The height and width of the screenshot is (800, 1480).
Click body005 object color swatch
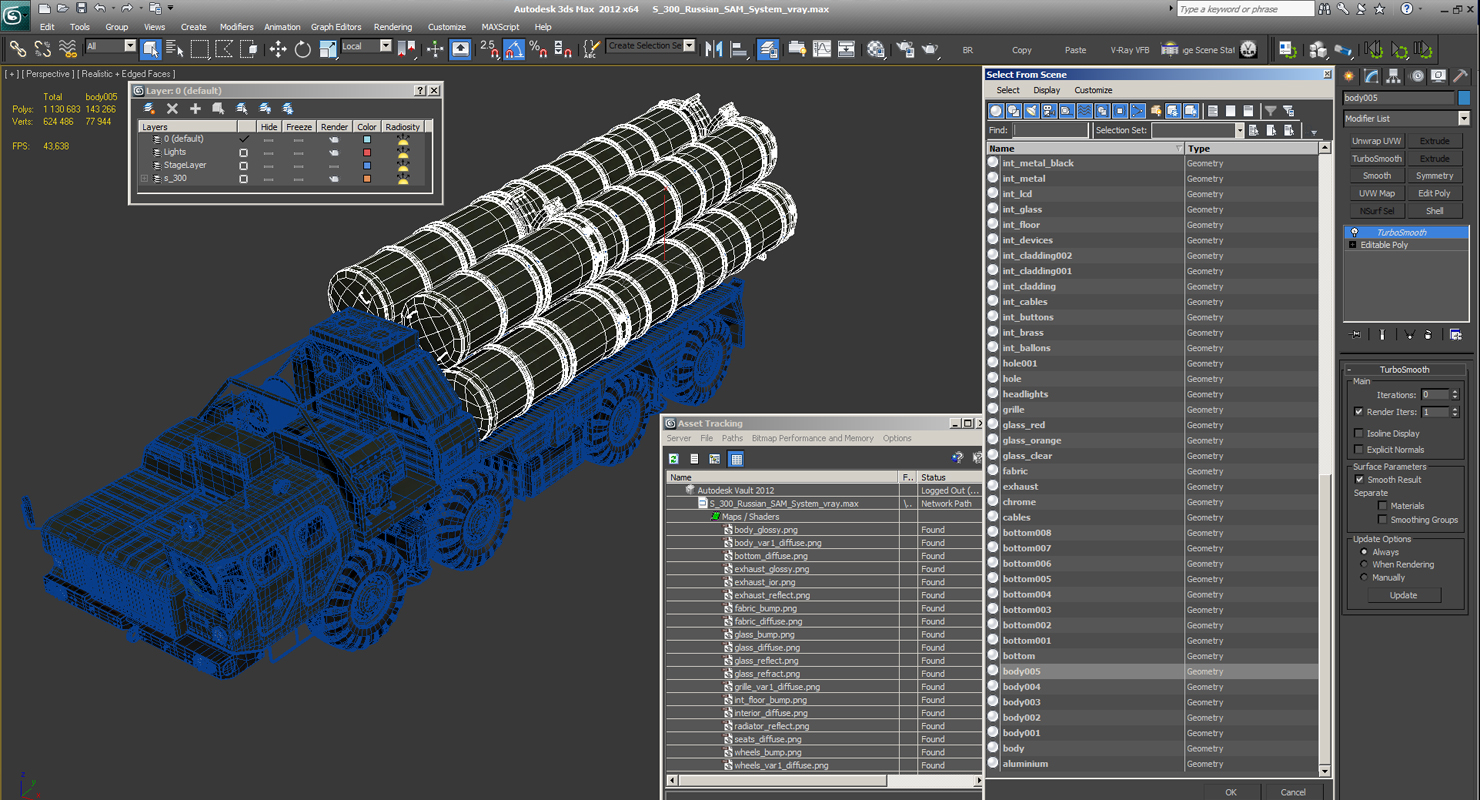[1464, 98]
